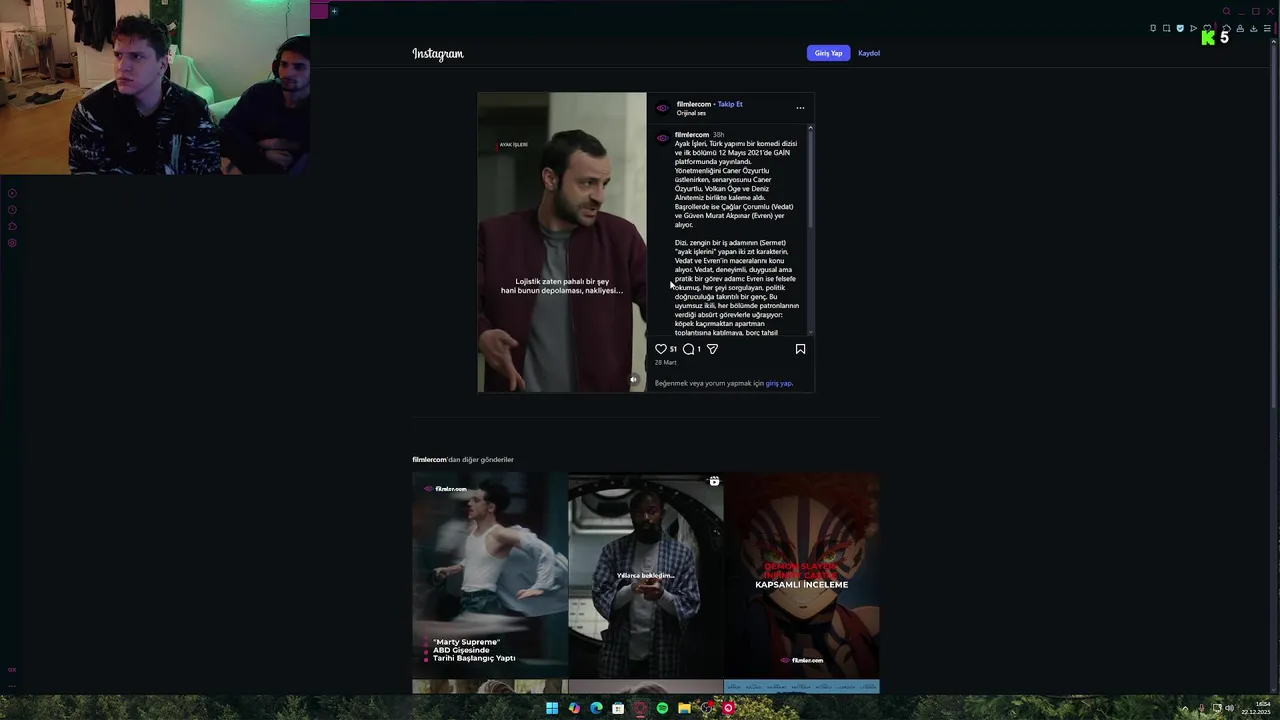Click the giriş yap link below the post
1280x720 pixels.
click(778, 383)
